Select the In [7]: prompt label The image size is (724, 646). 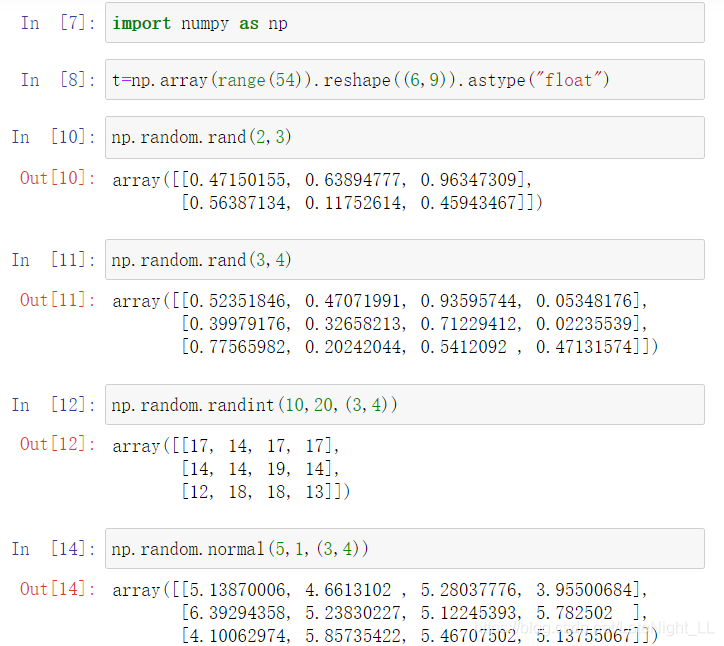click(58, 23)
